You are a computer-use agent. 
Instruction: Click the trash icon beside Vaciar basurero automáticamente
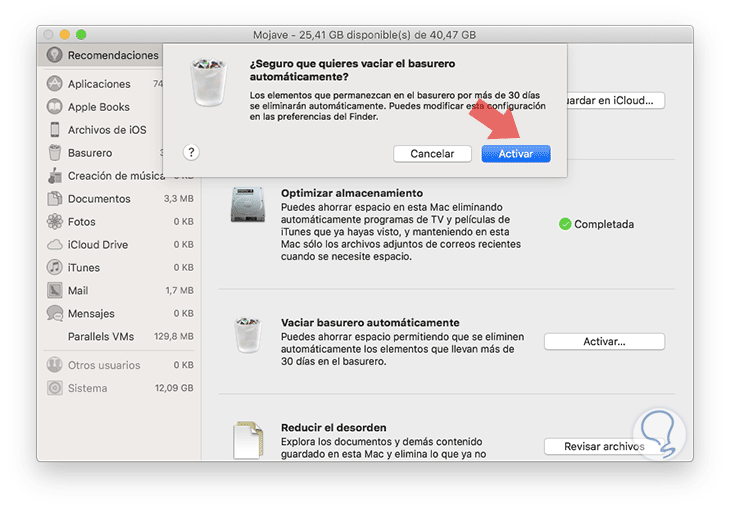point(248,335)
